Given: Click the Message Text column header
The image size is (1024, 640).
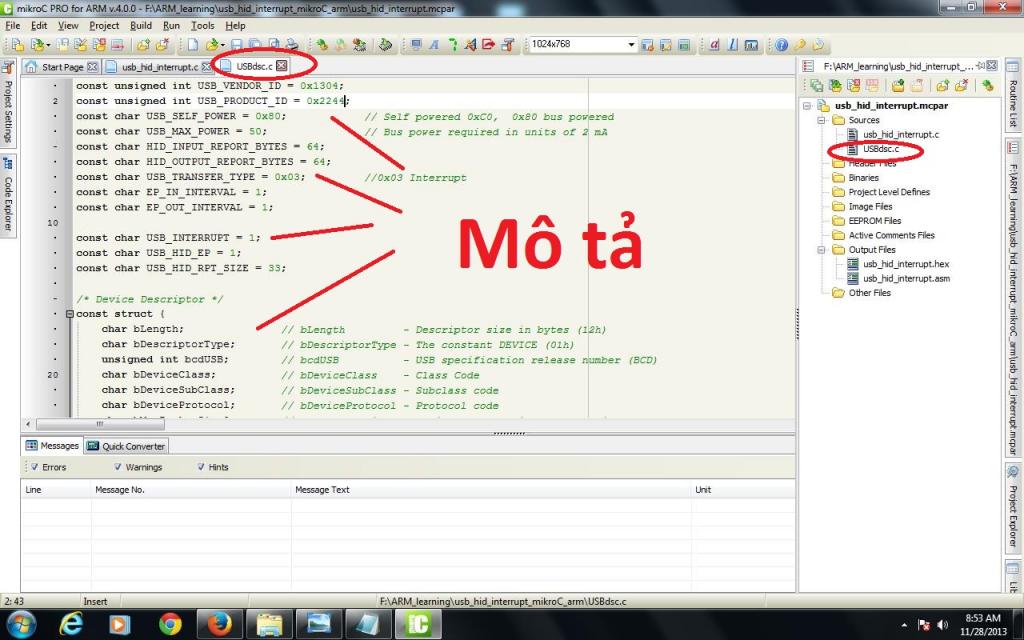Looking at the screenshot, I should (490, 489).
